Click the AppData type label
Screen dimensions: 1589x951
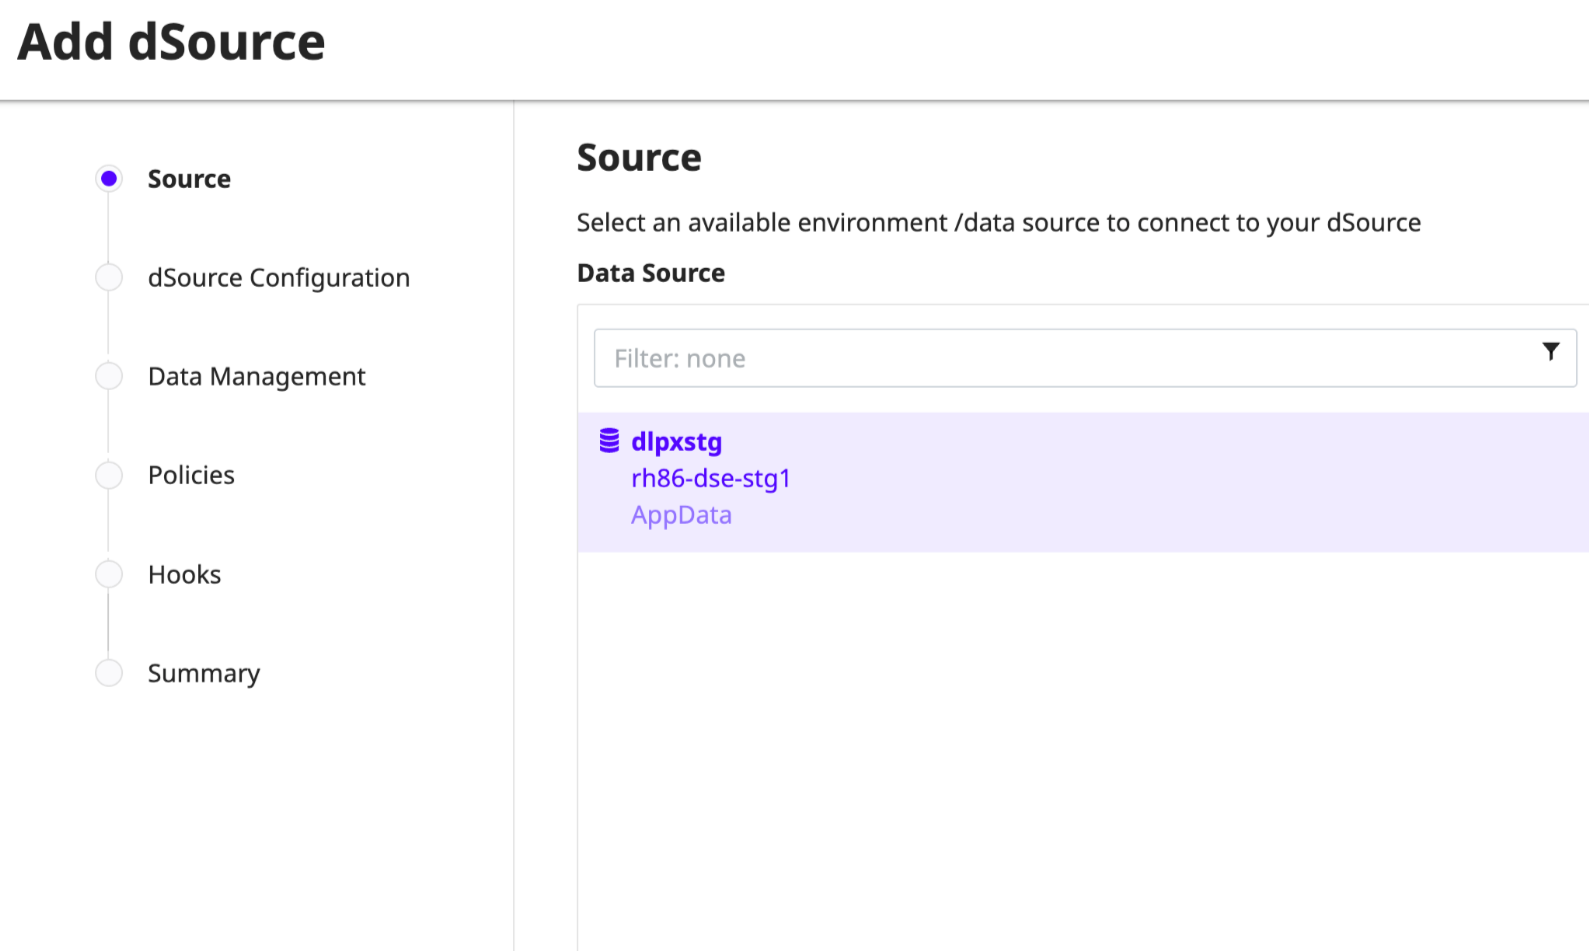pyautogui.click(x=681, y=515)
